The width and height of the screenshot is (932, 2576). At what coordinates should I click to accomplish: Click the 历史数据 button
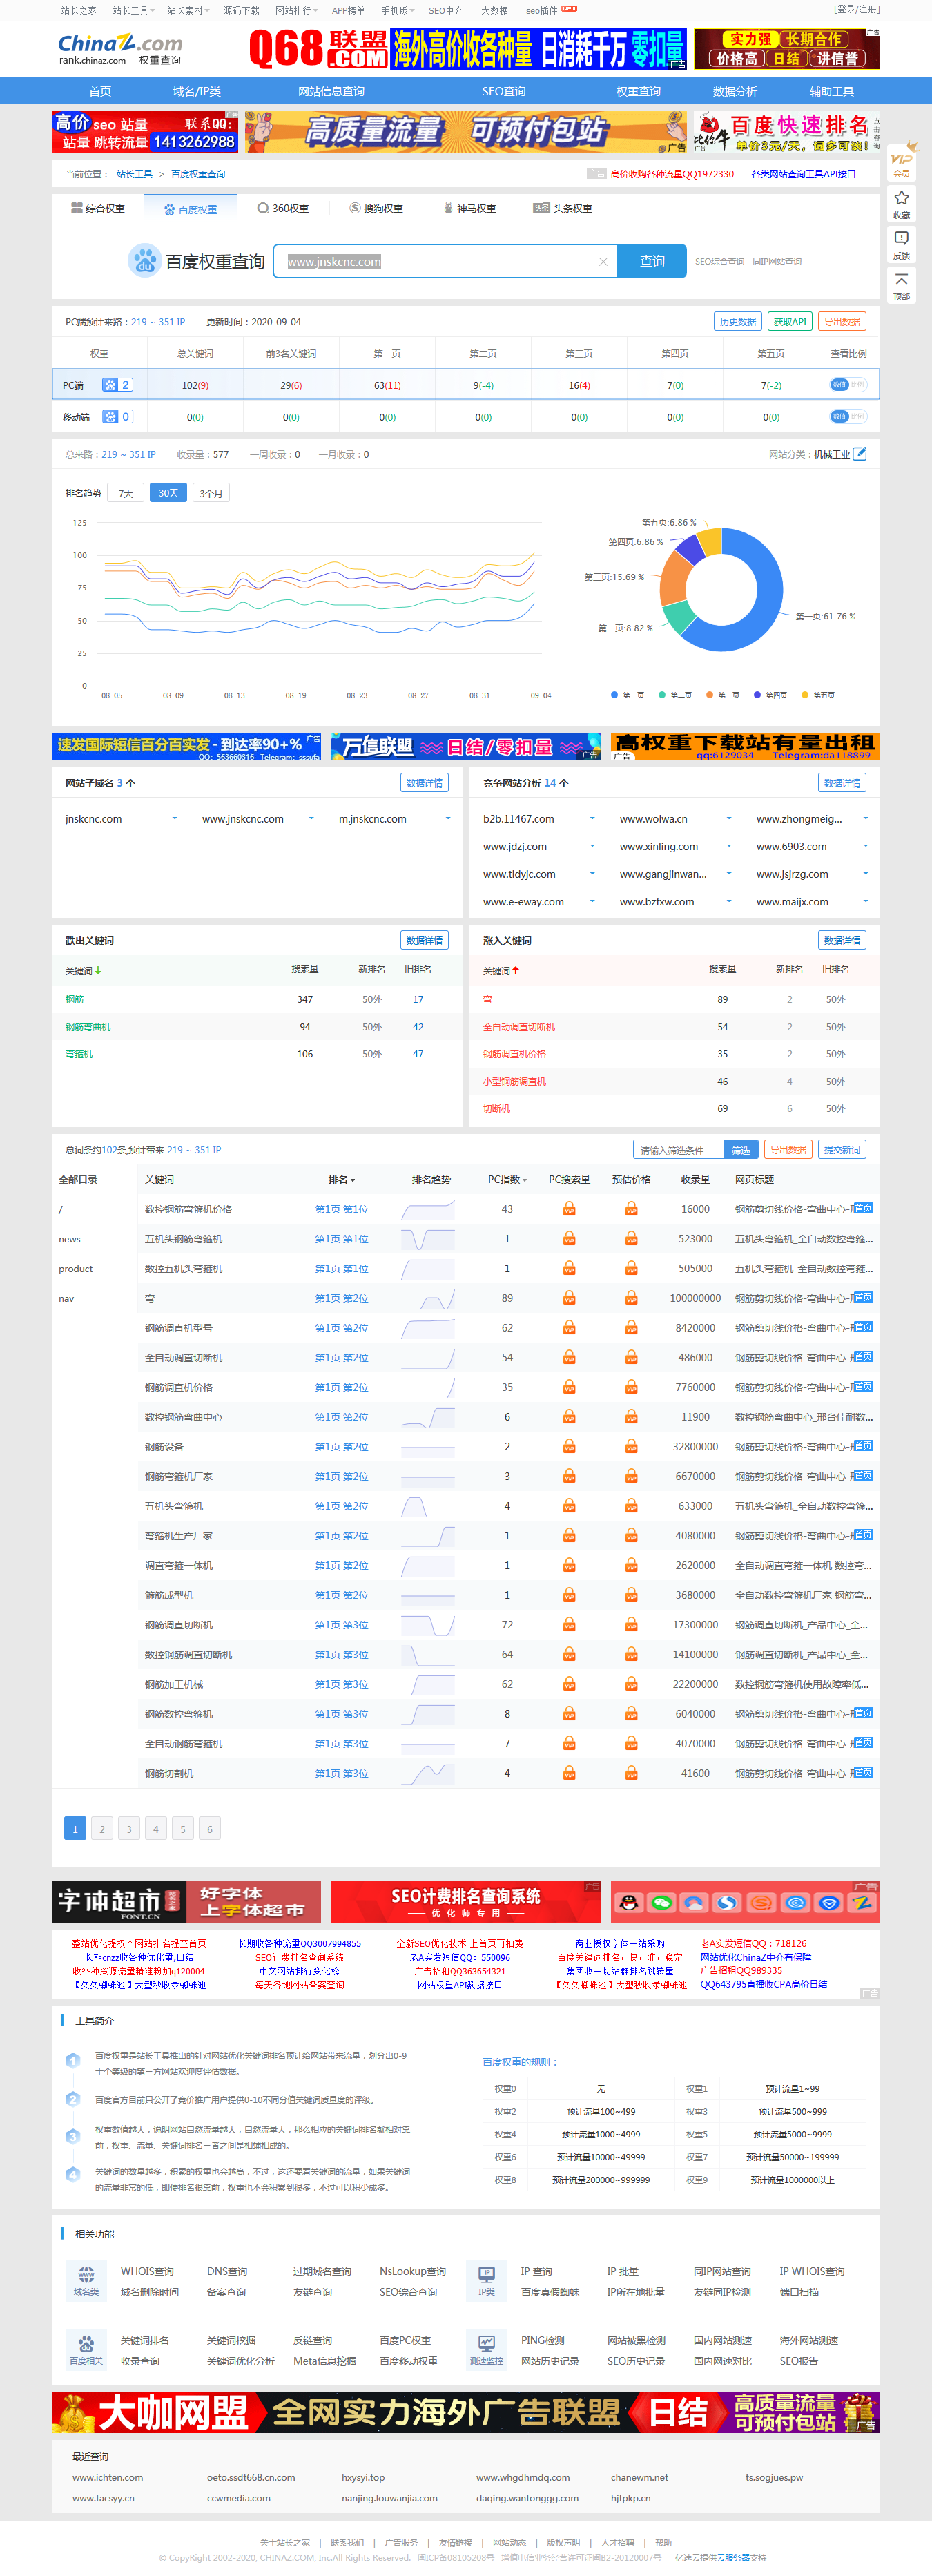click(738, 322)
